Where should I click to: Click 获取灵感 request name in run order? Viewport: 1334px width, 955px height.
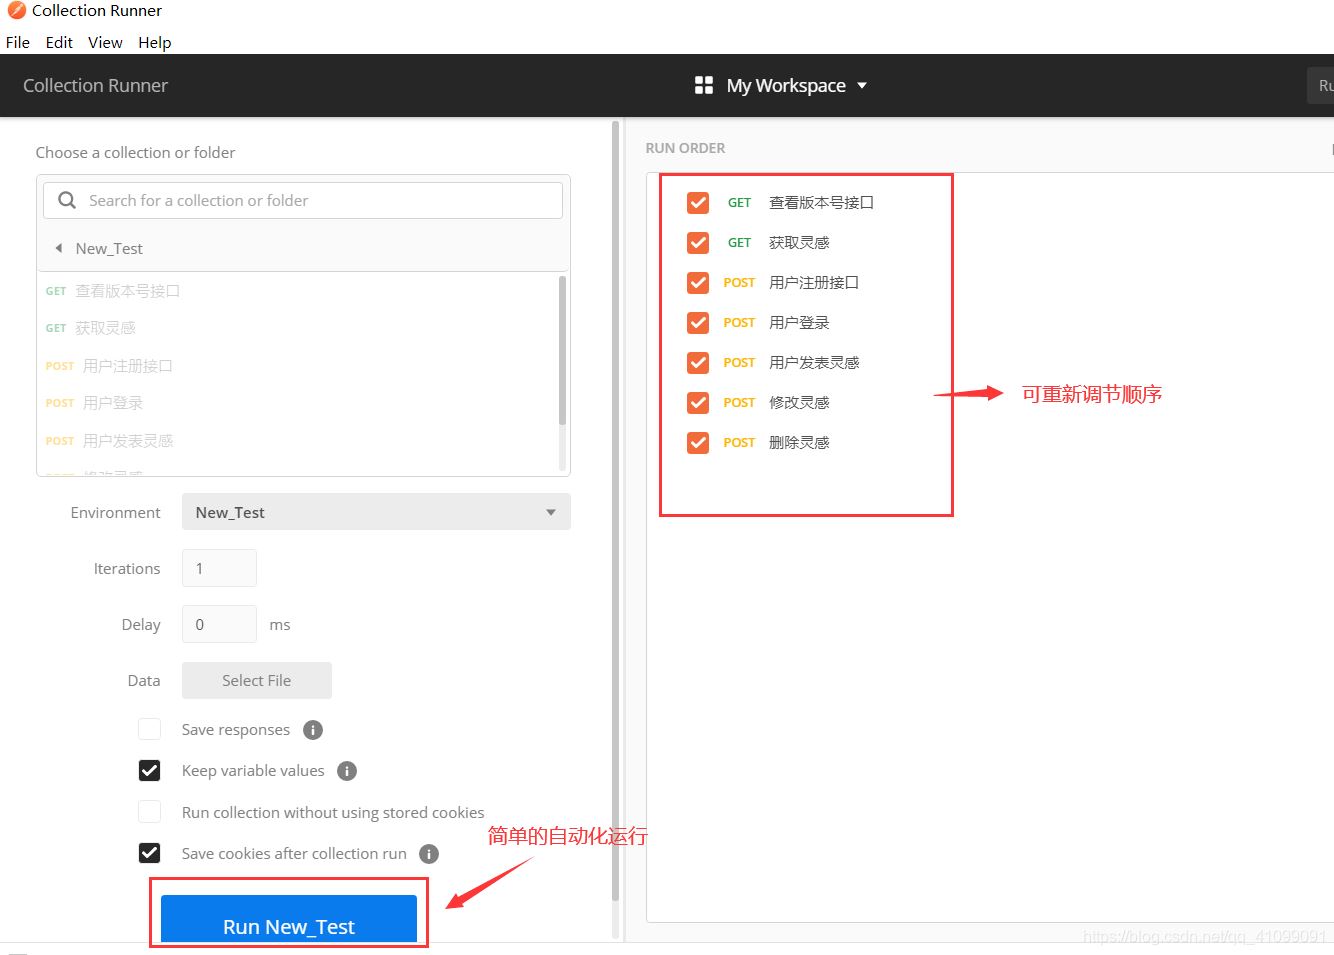click(799, 243)
